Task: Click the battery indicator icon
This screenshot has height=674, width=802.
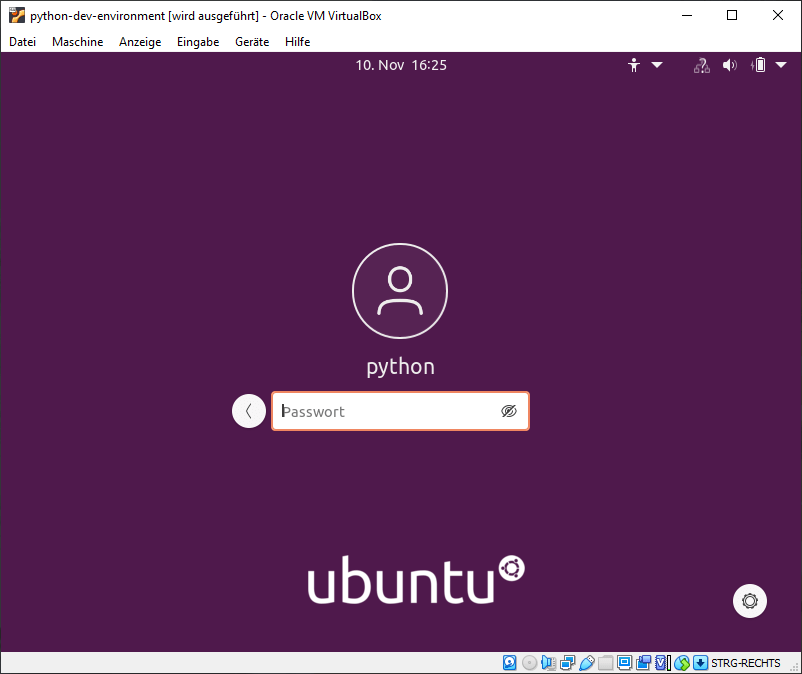Action: pos(759,65)
